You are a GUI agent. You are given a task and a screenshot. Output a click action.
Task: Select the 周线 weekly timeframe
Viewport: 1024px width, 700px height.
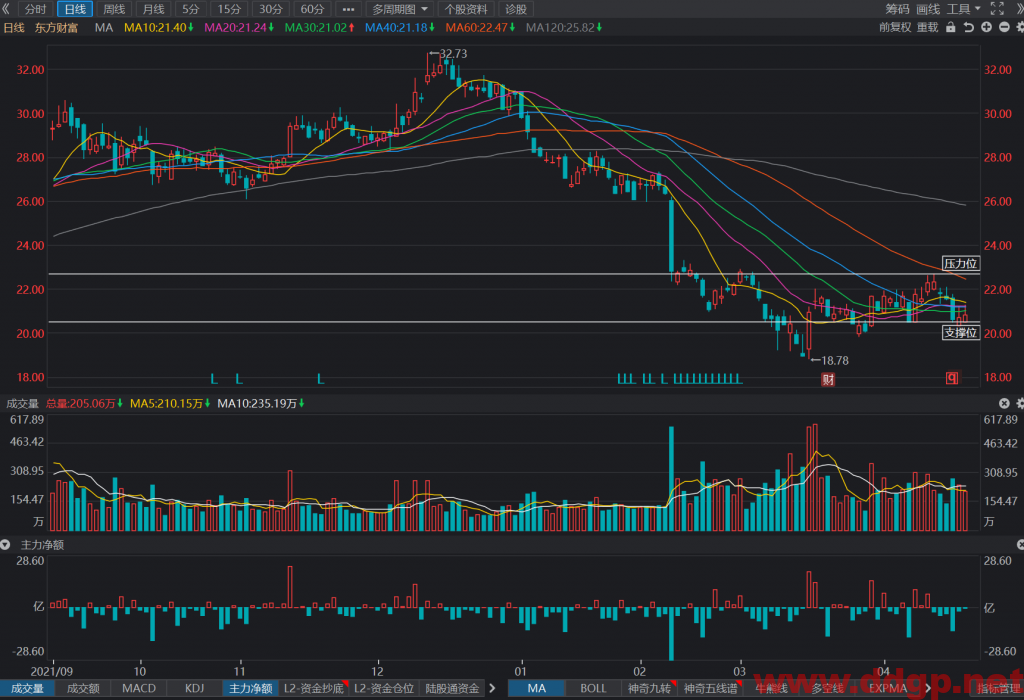(x=114, y=9)
